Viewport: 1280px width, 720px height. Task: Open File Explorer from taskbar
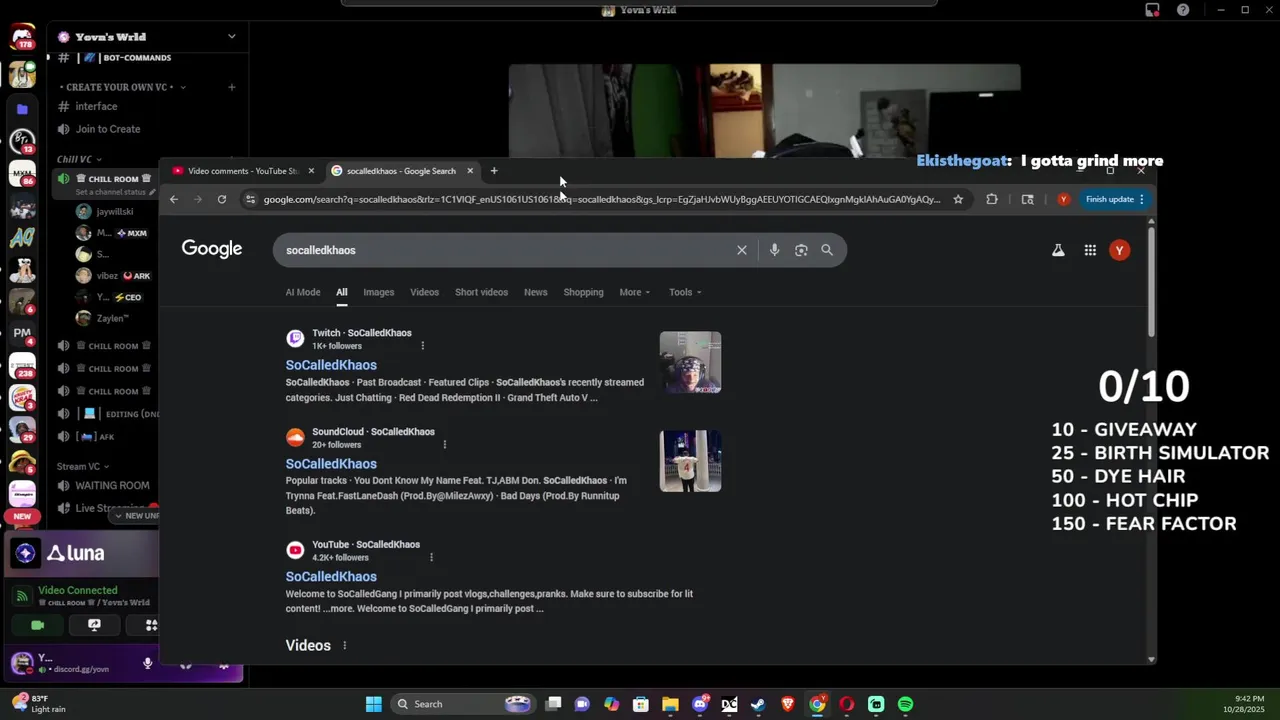coord(670,704)
